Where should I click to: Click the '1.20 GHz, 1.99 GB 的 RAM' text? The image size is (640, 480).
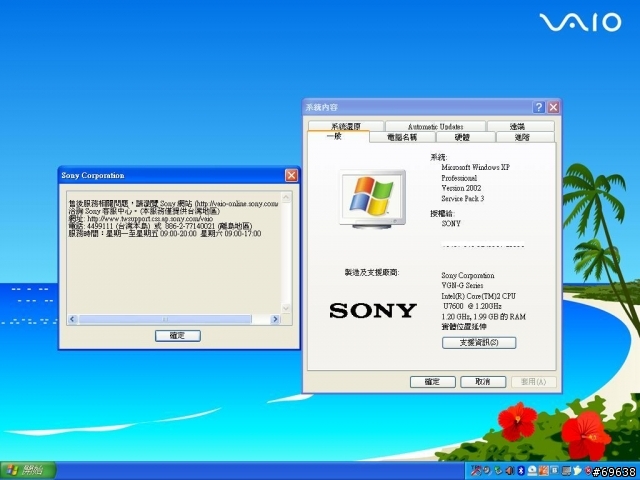coord(484,316)
